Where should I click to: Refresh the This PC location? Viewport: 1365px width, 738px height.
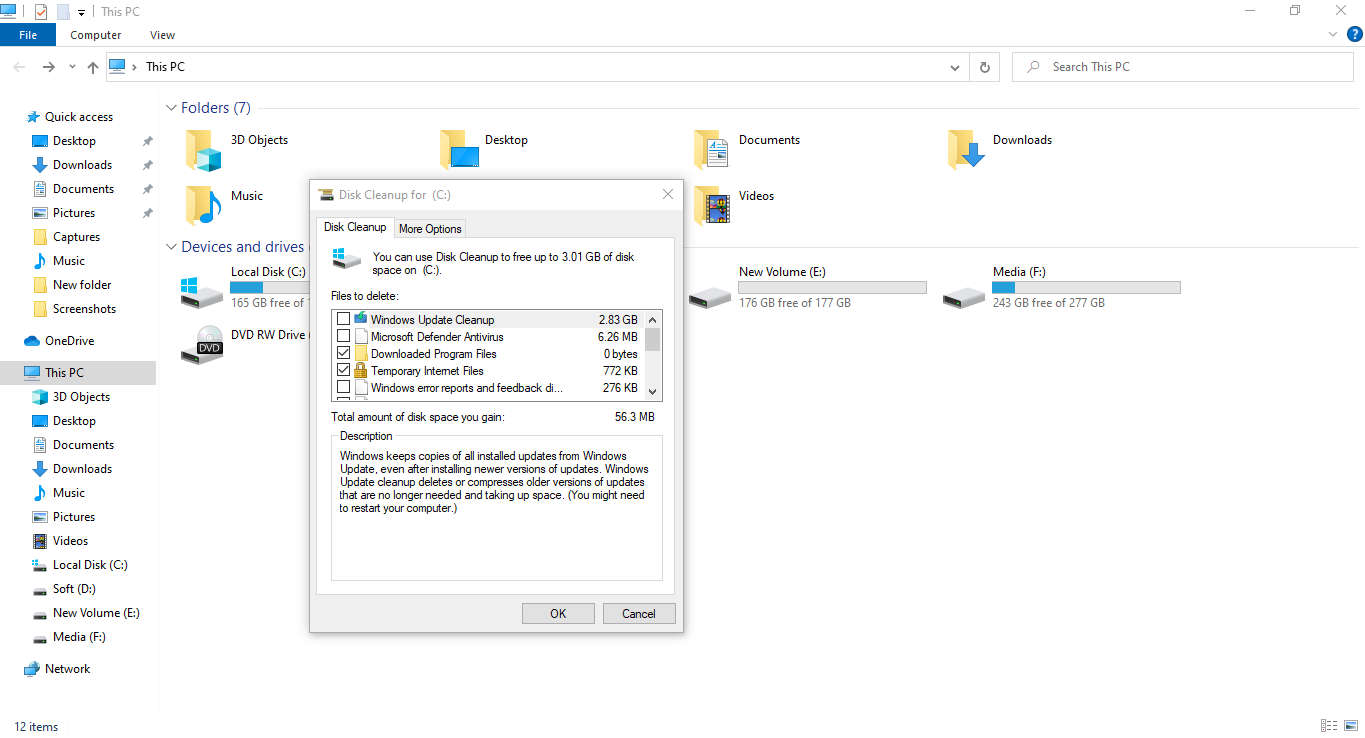[985, 67]
